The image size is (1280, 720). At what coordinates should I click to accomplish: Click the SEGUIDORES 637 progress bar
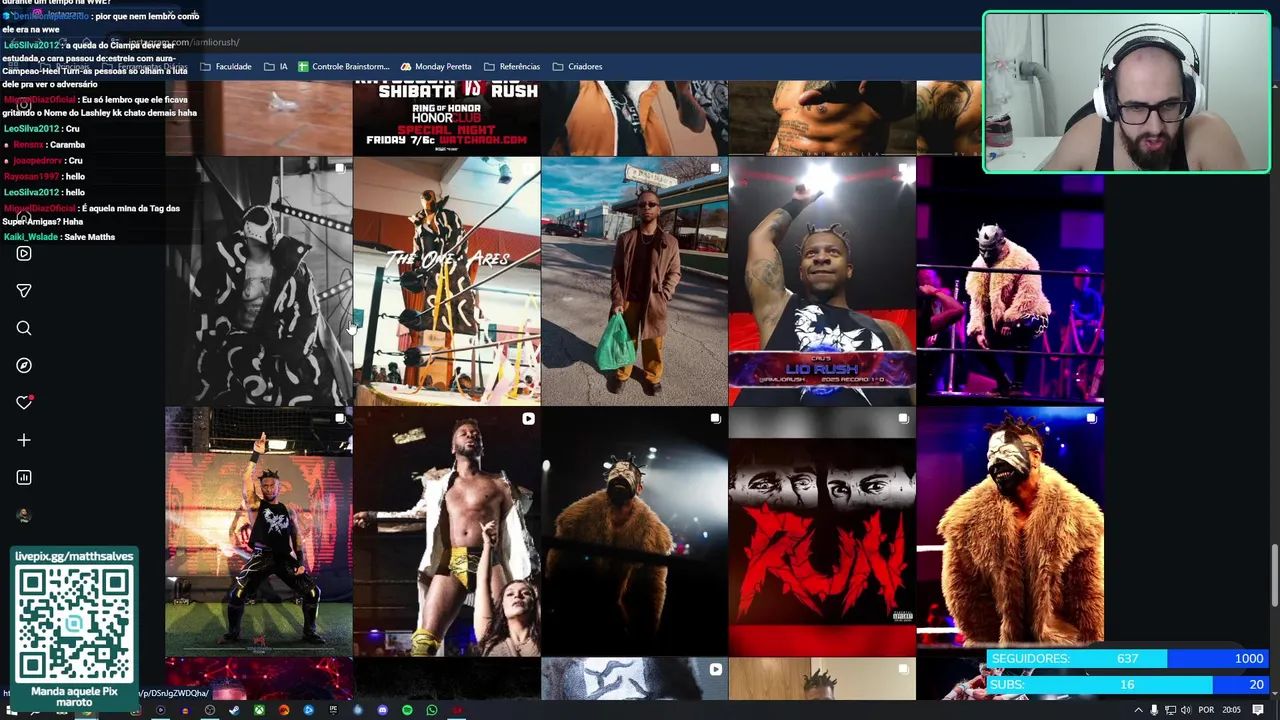coord(1127,658)
